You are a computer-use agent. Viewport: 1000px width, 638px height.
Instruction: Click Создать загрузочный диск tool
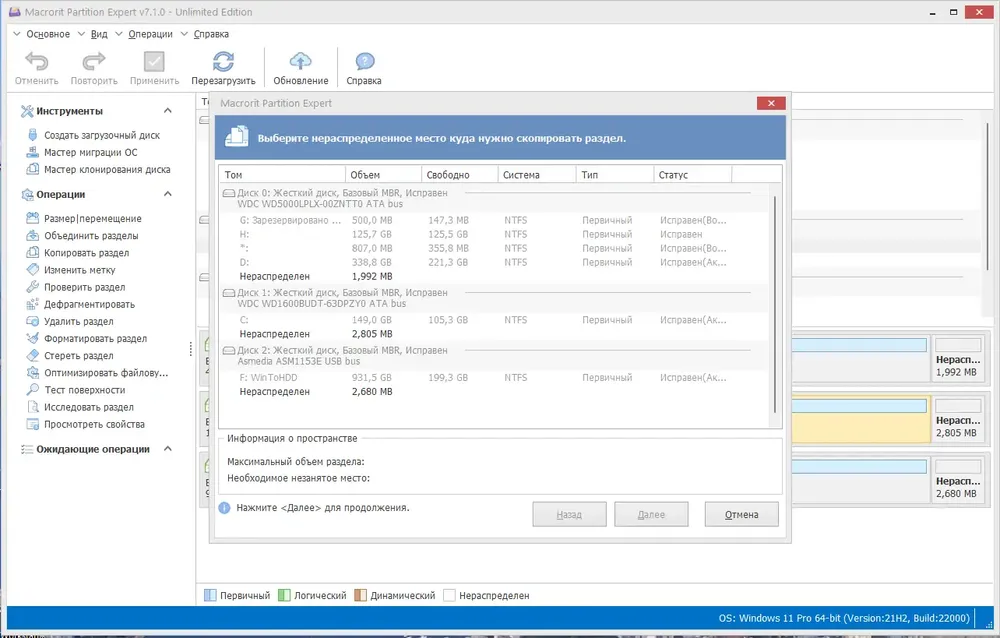pos(102,135)
